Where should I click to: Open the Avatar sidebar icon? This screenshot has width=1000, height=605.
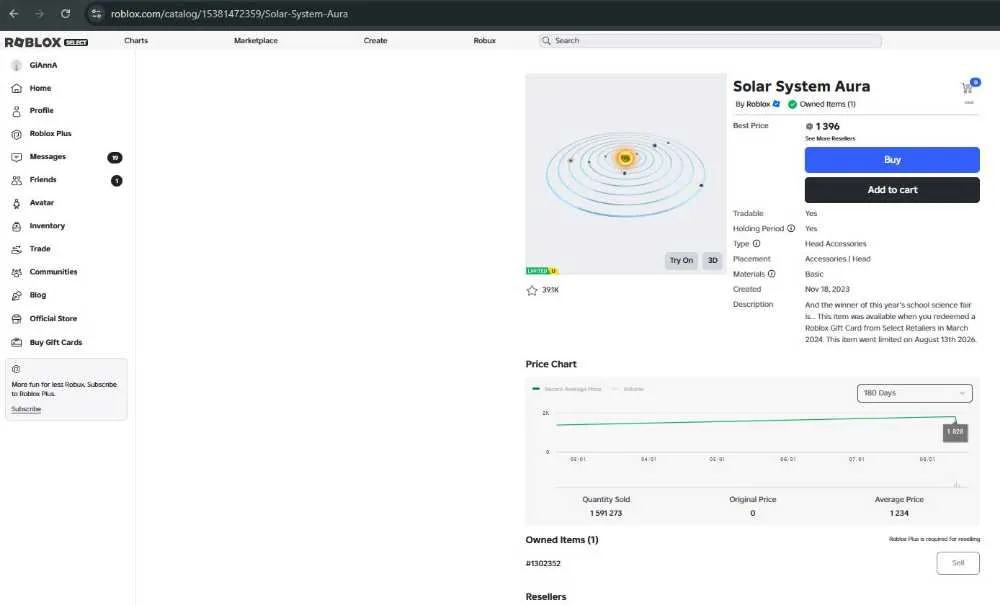point(17,203)
